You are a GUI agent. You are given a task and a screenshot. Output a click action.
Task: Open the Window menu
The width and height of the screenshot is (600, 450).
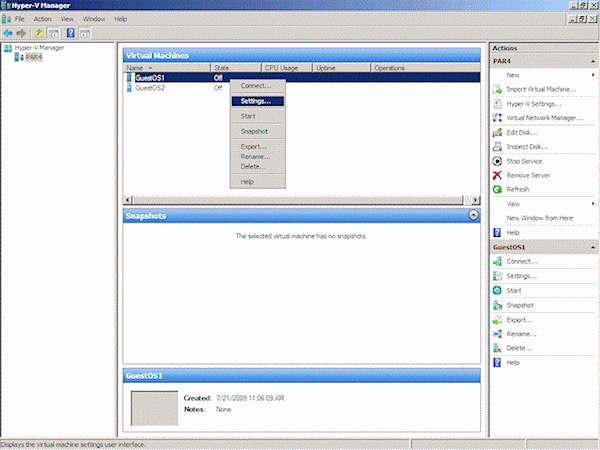[94, 19]
